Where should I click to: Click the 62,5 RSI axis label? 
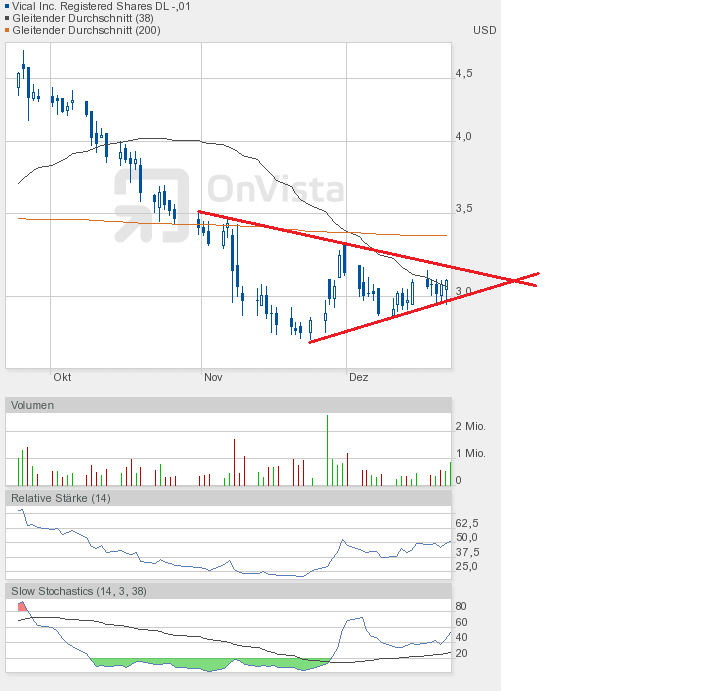(x=467, y=523)
